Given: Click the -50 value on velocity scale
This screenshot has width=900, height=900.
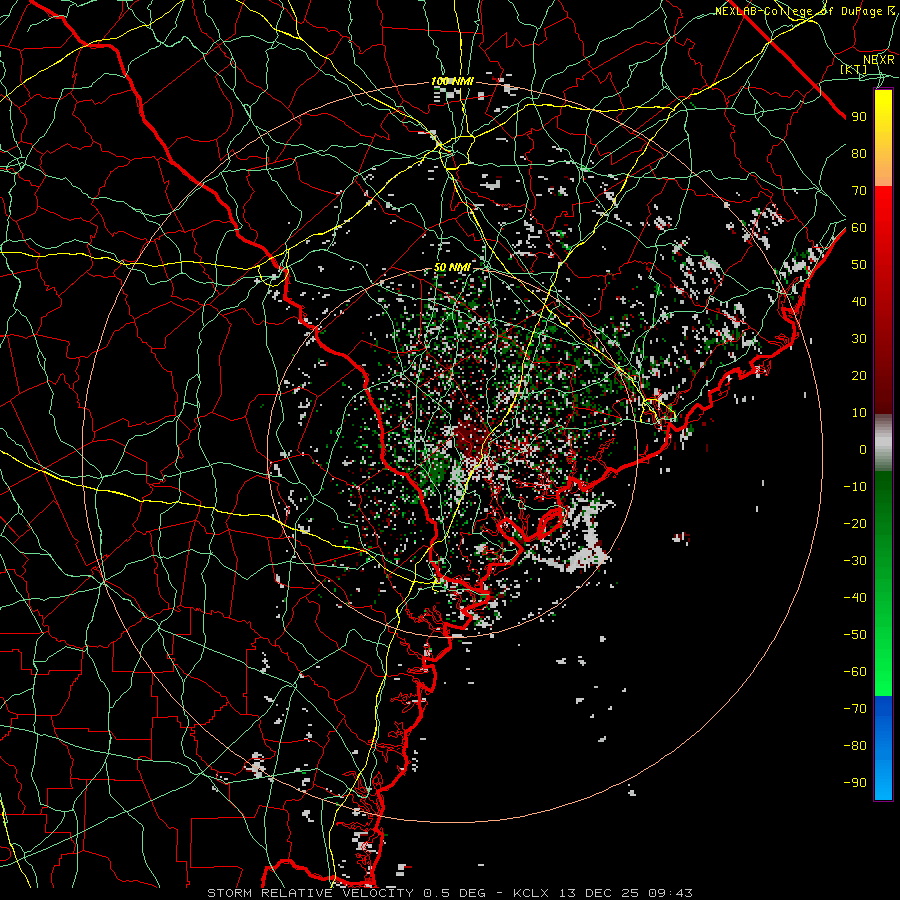Looking at the screenshot, I should click(x=855, y=635).
